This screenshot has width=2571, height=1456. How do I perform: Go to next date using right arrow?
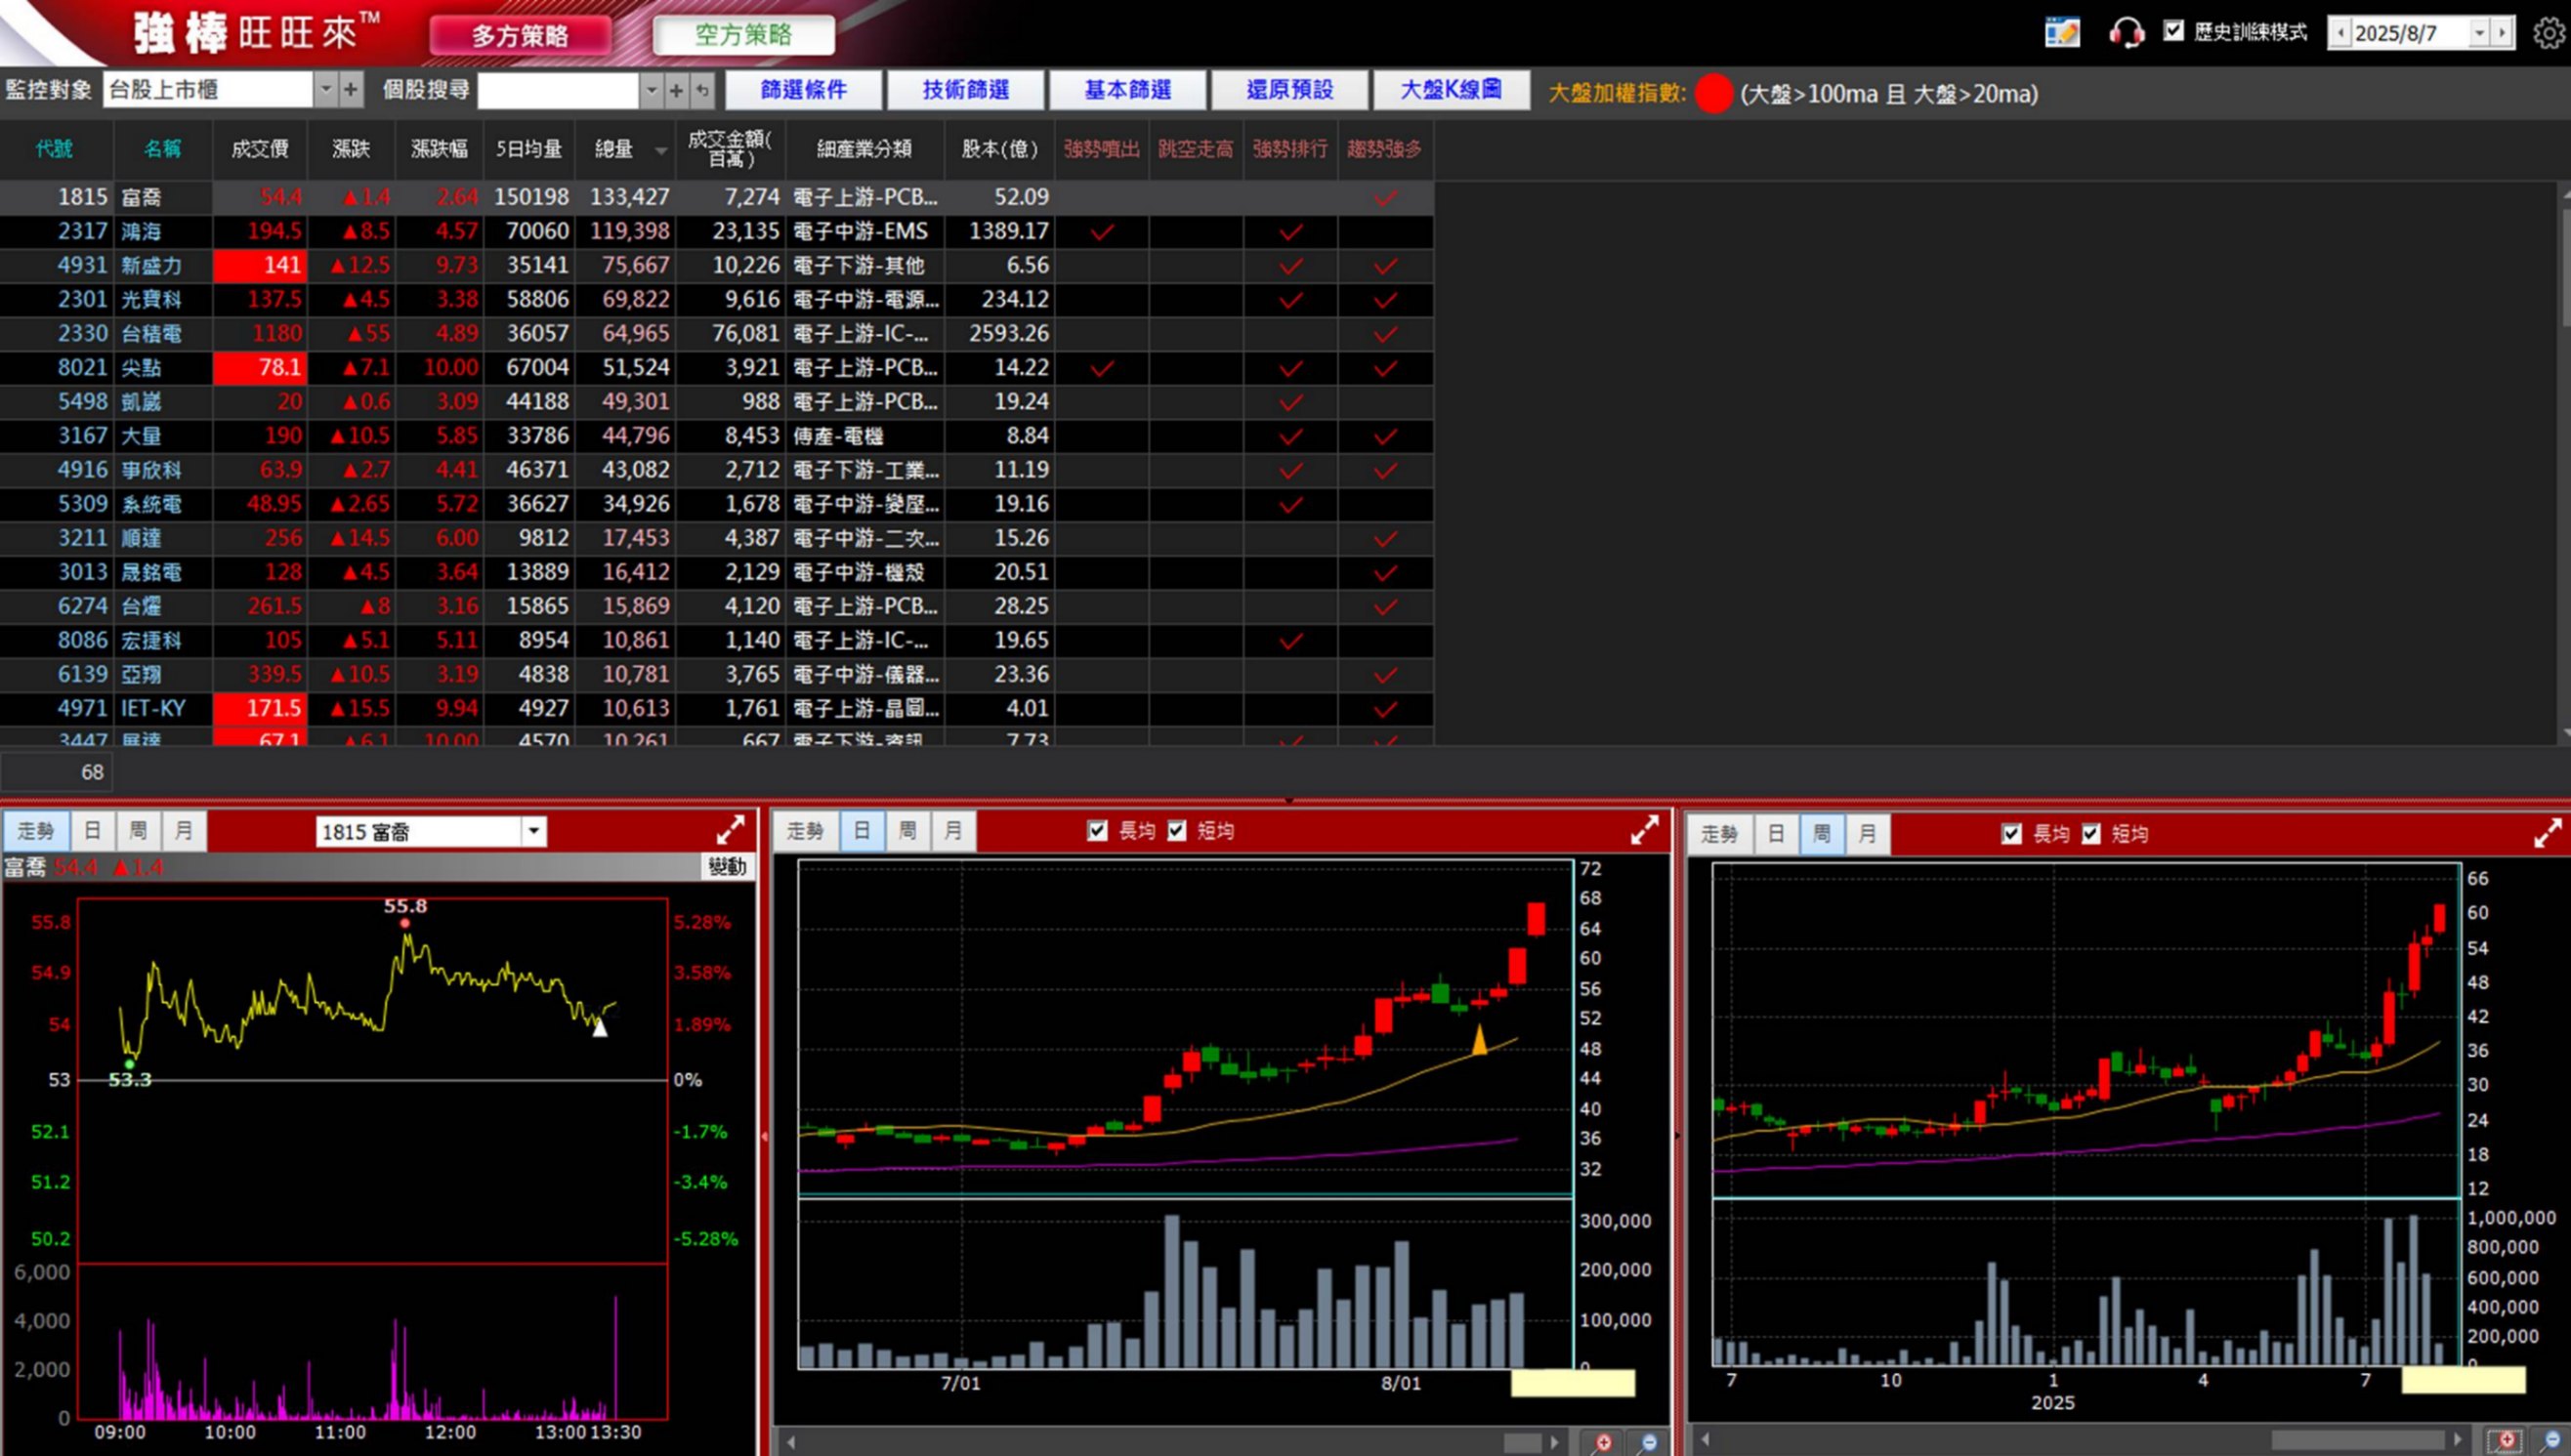pyautogui.click(x=2502, y=33)
